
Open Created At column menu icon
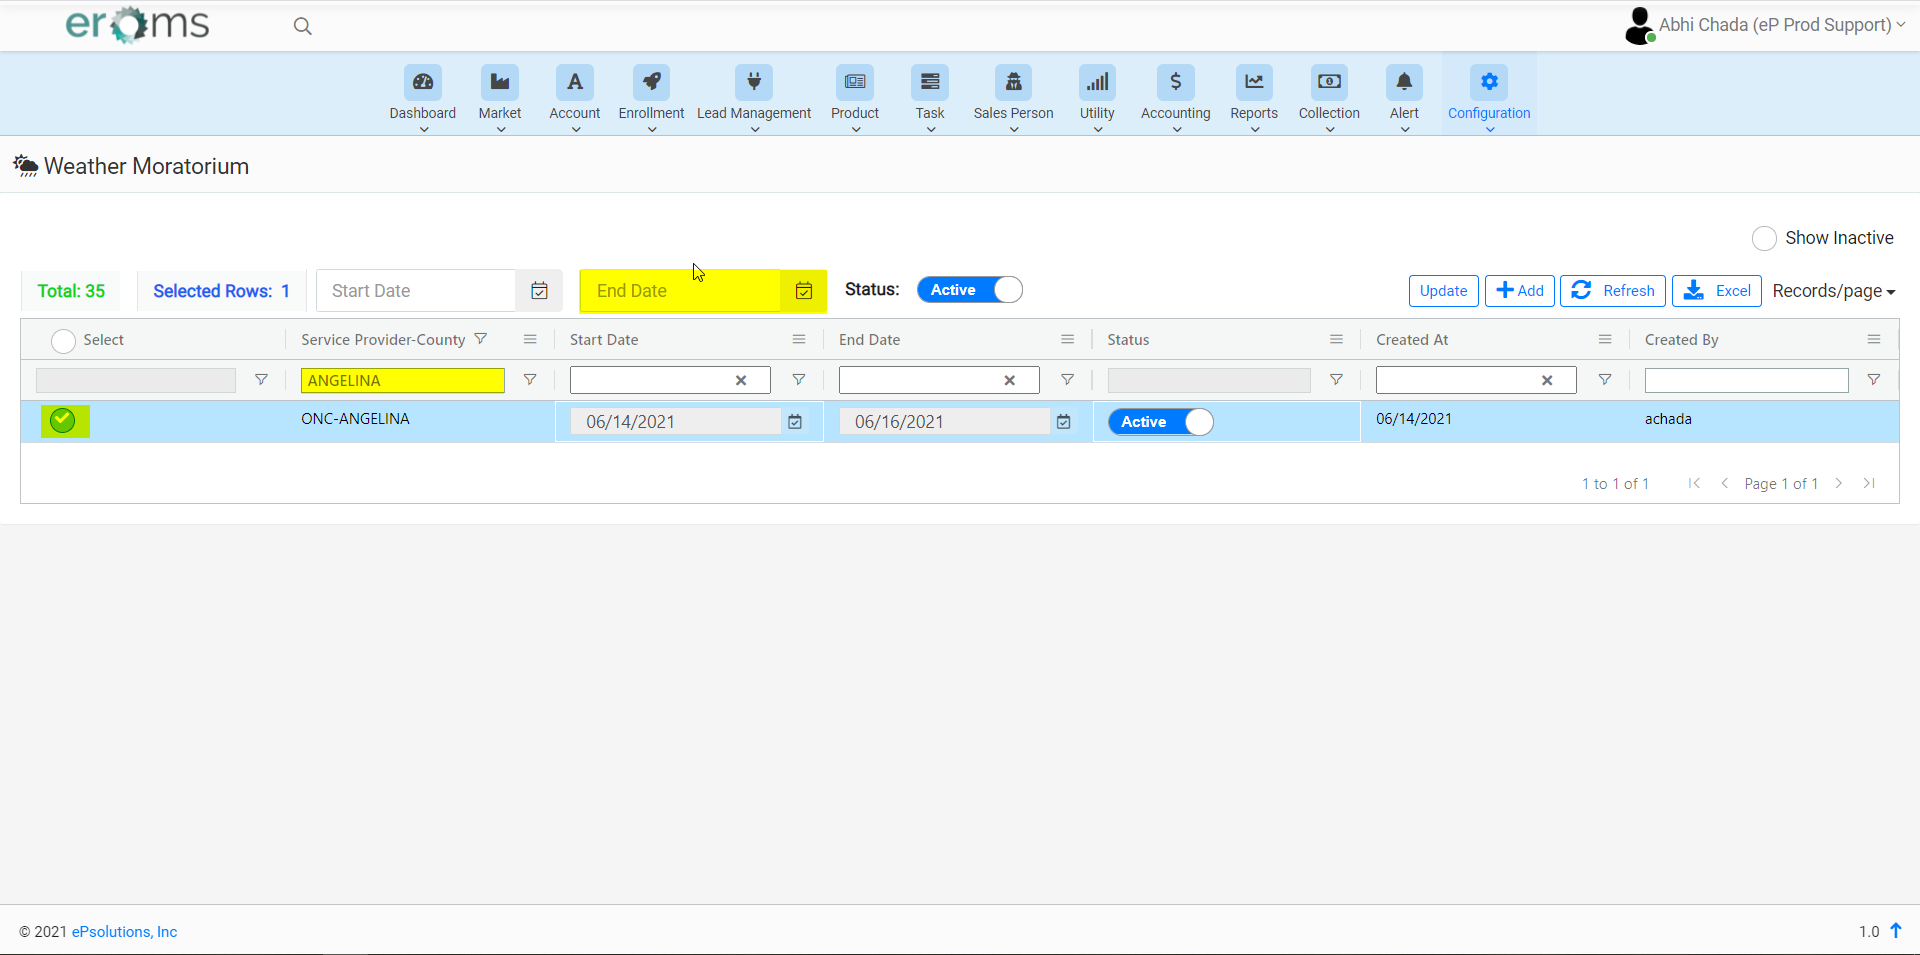tap(1605, 340)
